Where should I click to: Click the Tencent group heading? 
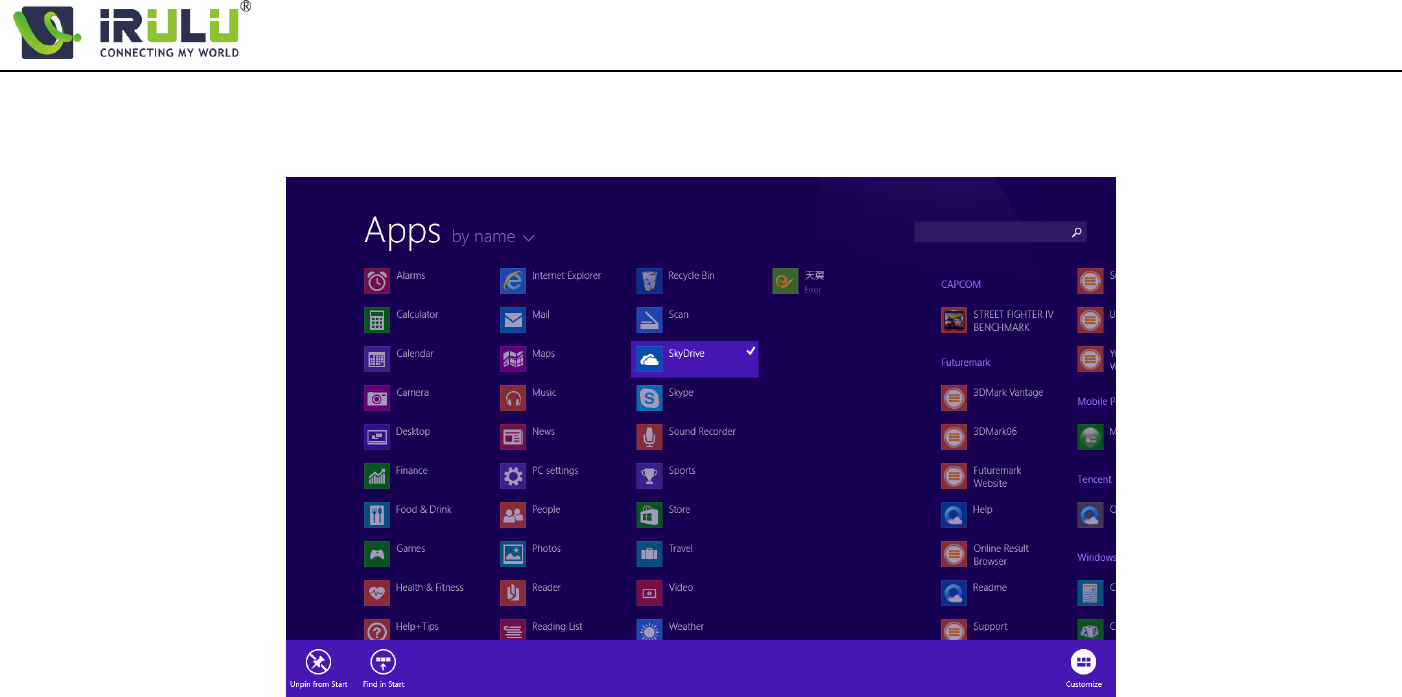pyautogui.click(x=1094, y=479)
